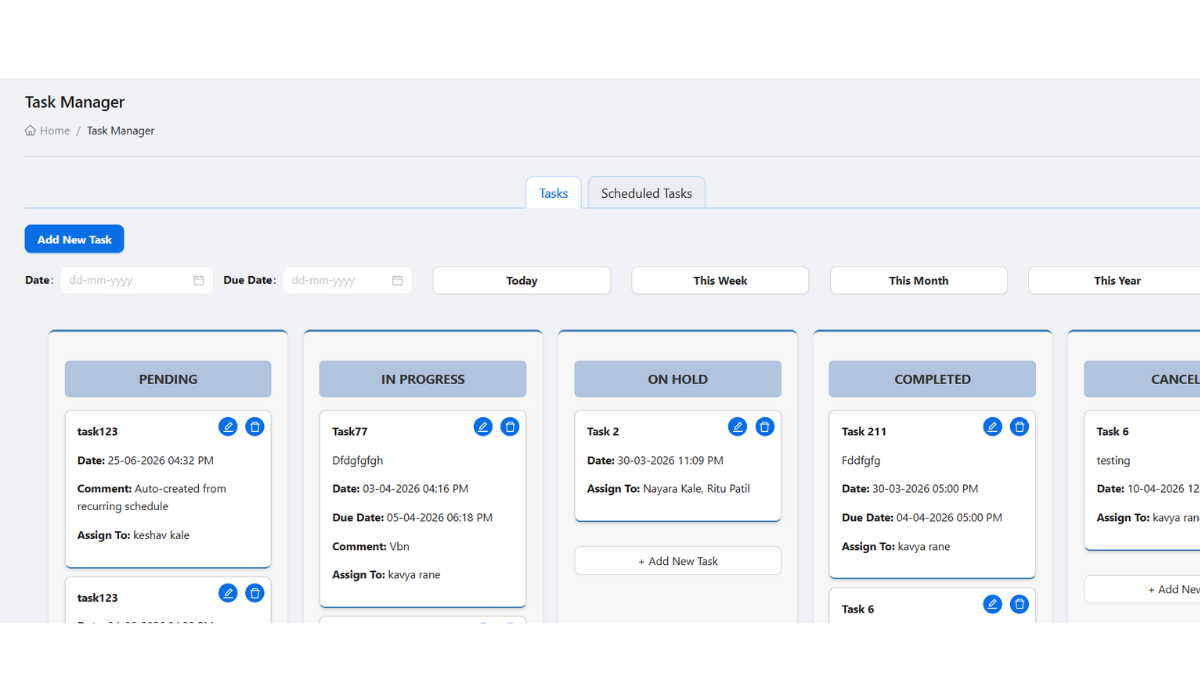
Task: Click the trash icon on Task77
Action: point(510,427)
